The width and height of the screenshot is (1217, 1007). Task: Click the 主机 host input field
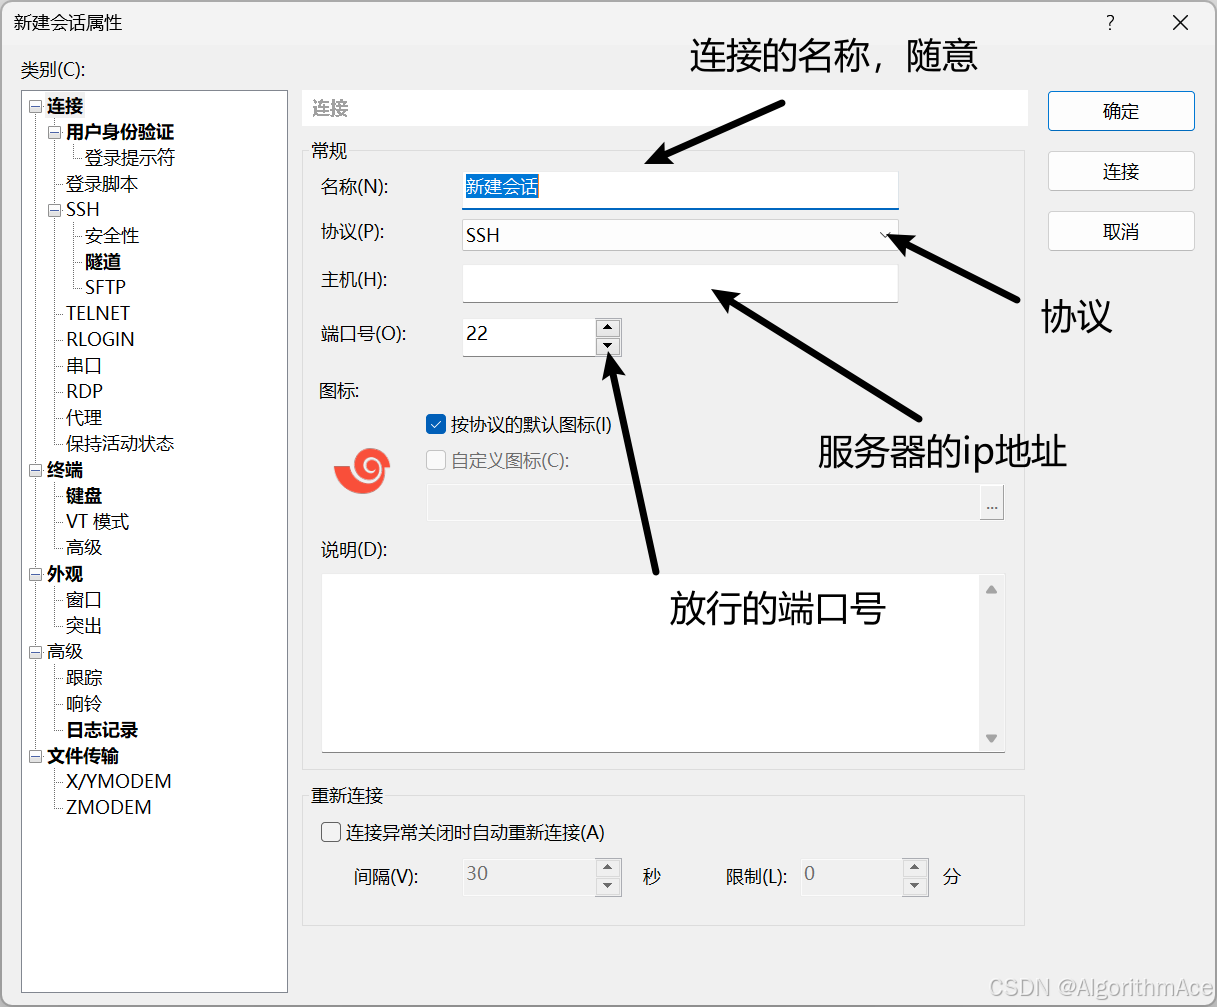(680, 283)
